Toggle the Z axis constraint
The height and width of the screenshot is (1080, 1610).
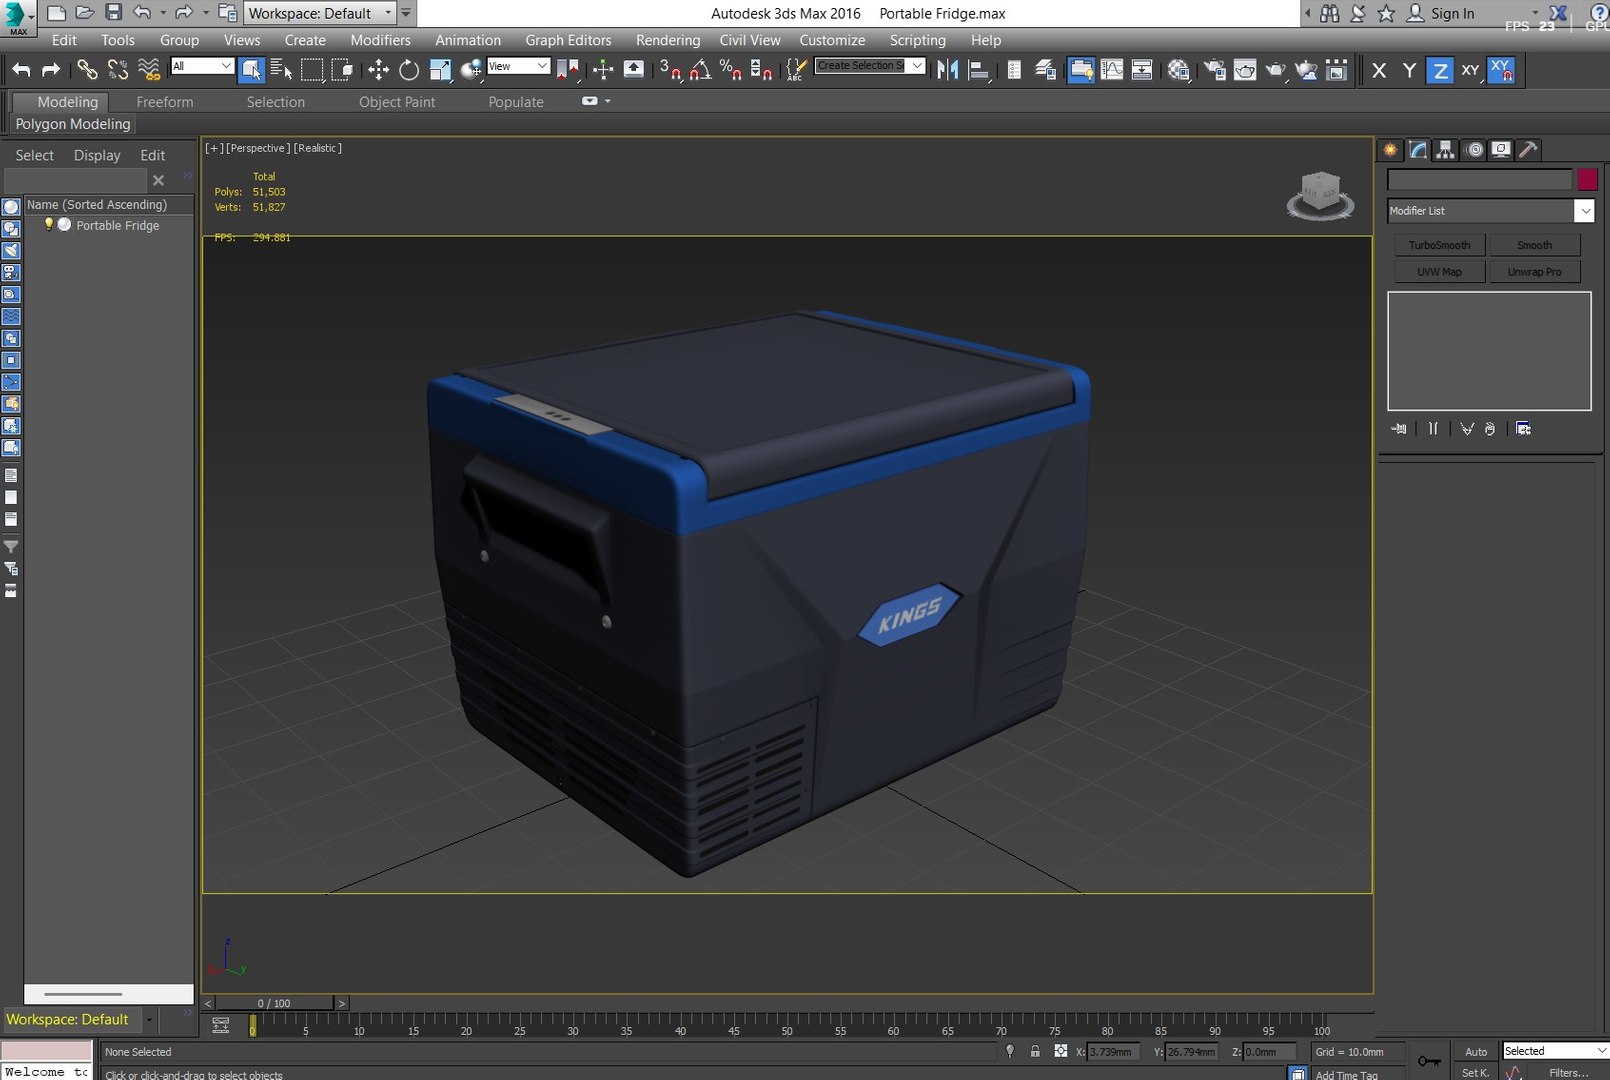(x=1439, y=70)
